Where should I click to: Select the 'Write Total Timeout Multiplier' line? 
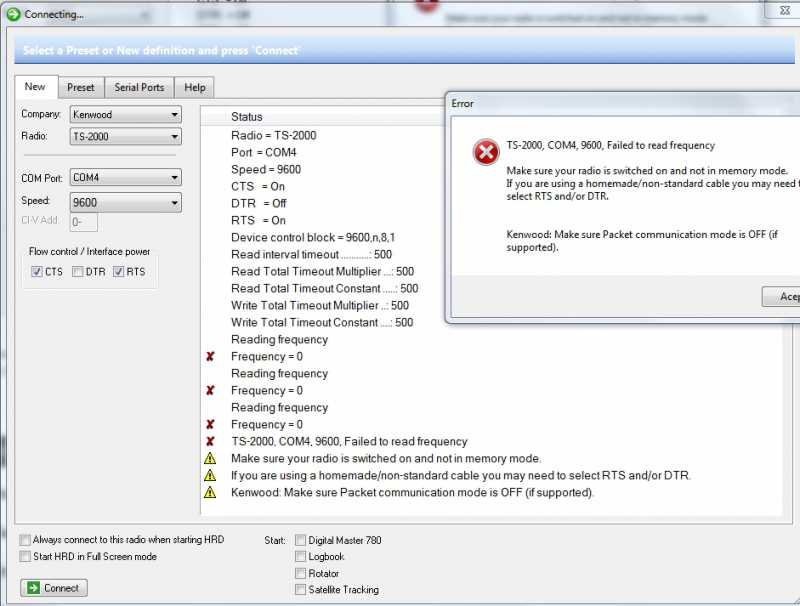tap(320, 306)
